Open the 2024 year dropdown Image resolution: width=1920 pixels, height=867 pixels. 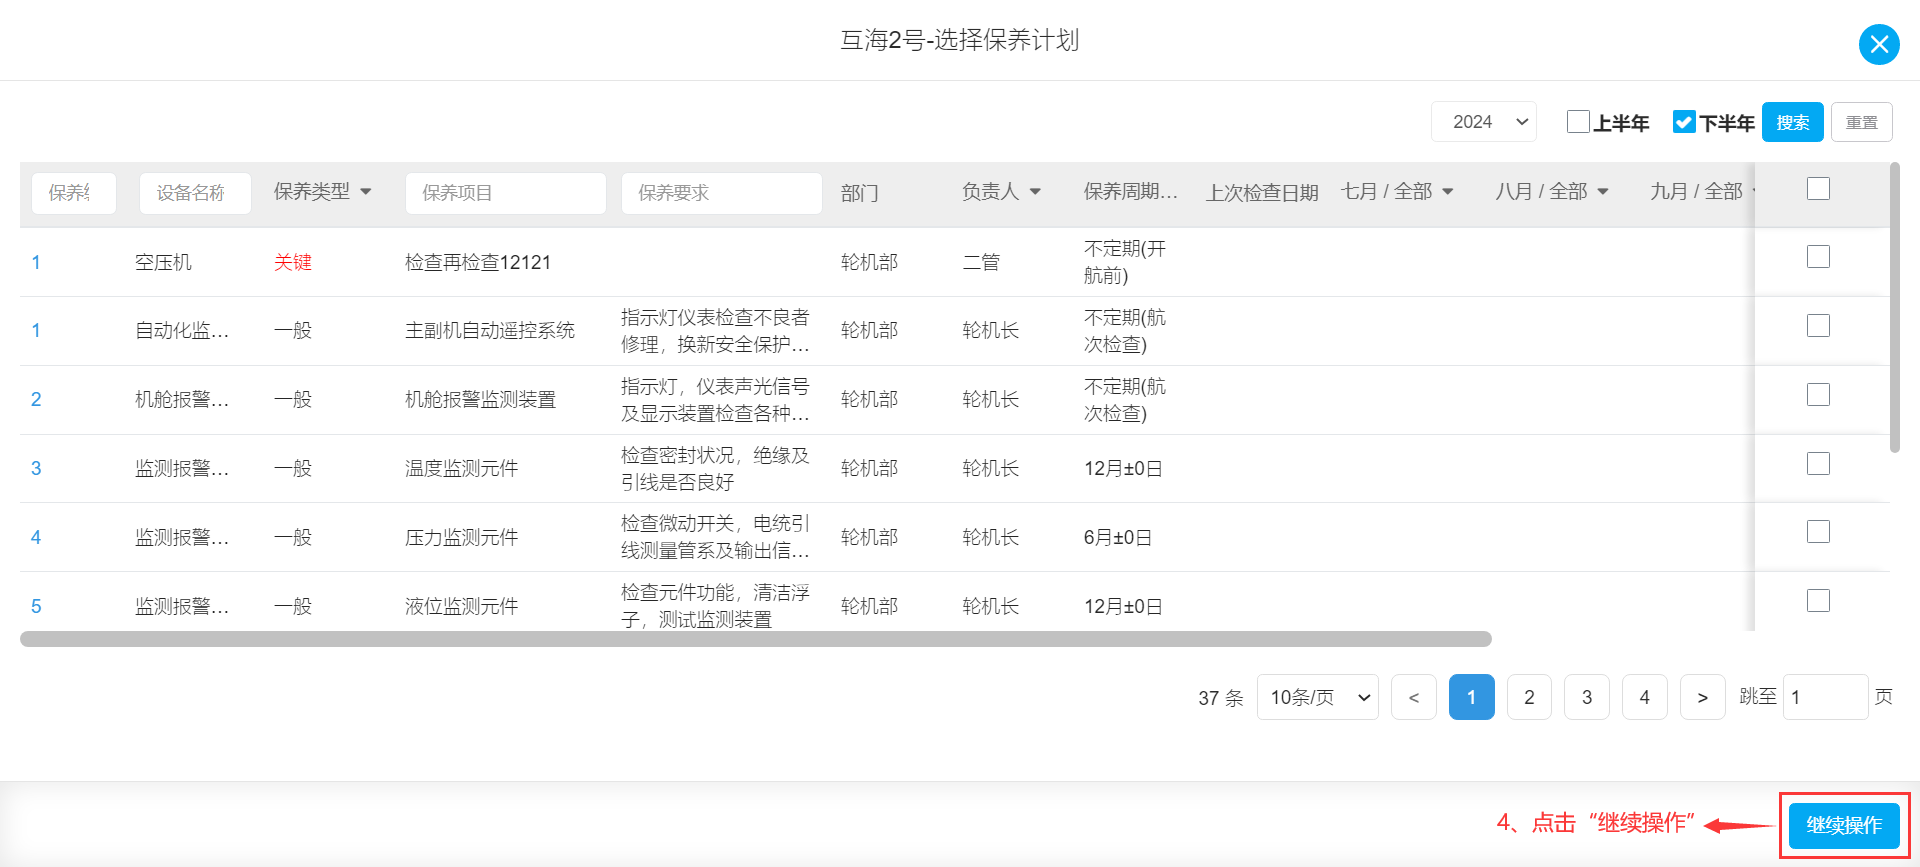1484,122
